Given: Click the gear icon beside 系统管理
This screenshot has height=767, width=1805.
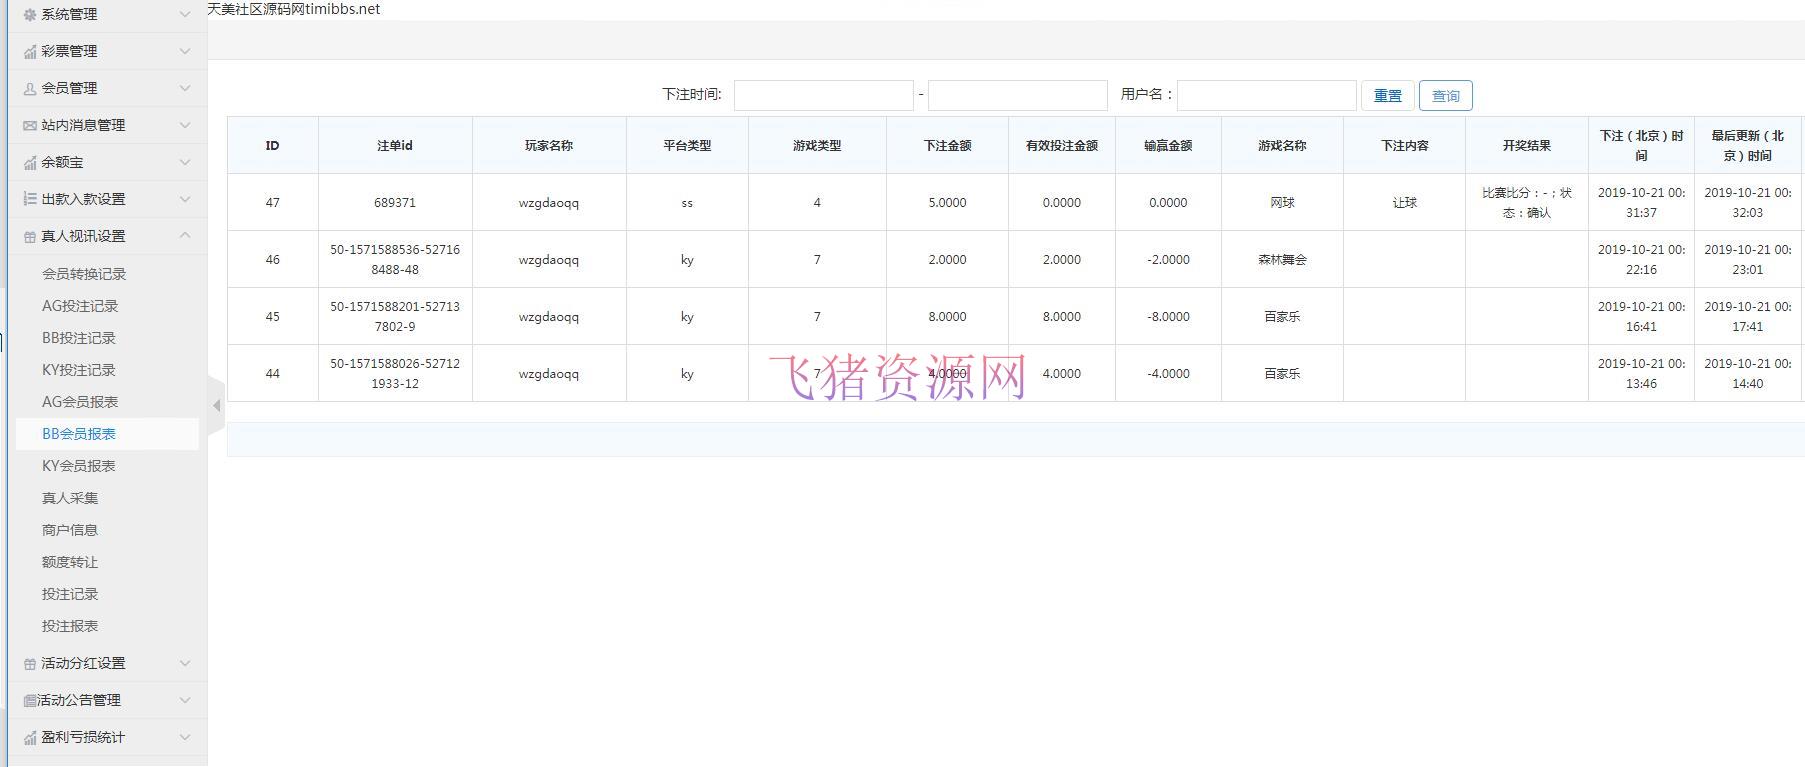Looking at the screenshot, I should pyautogui.click(x=30, y=15).
